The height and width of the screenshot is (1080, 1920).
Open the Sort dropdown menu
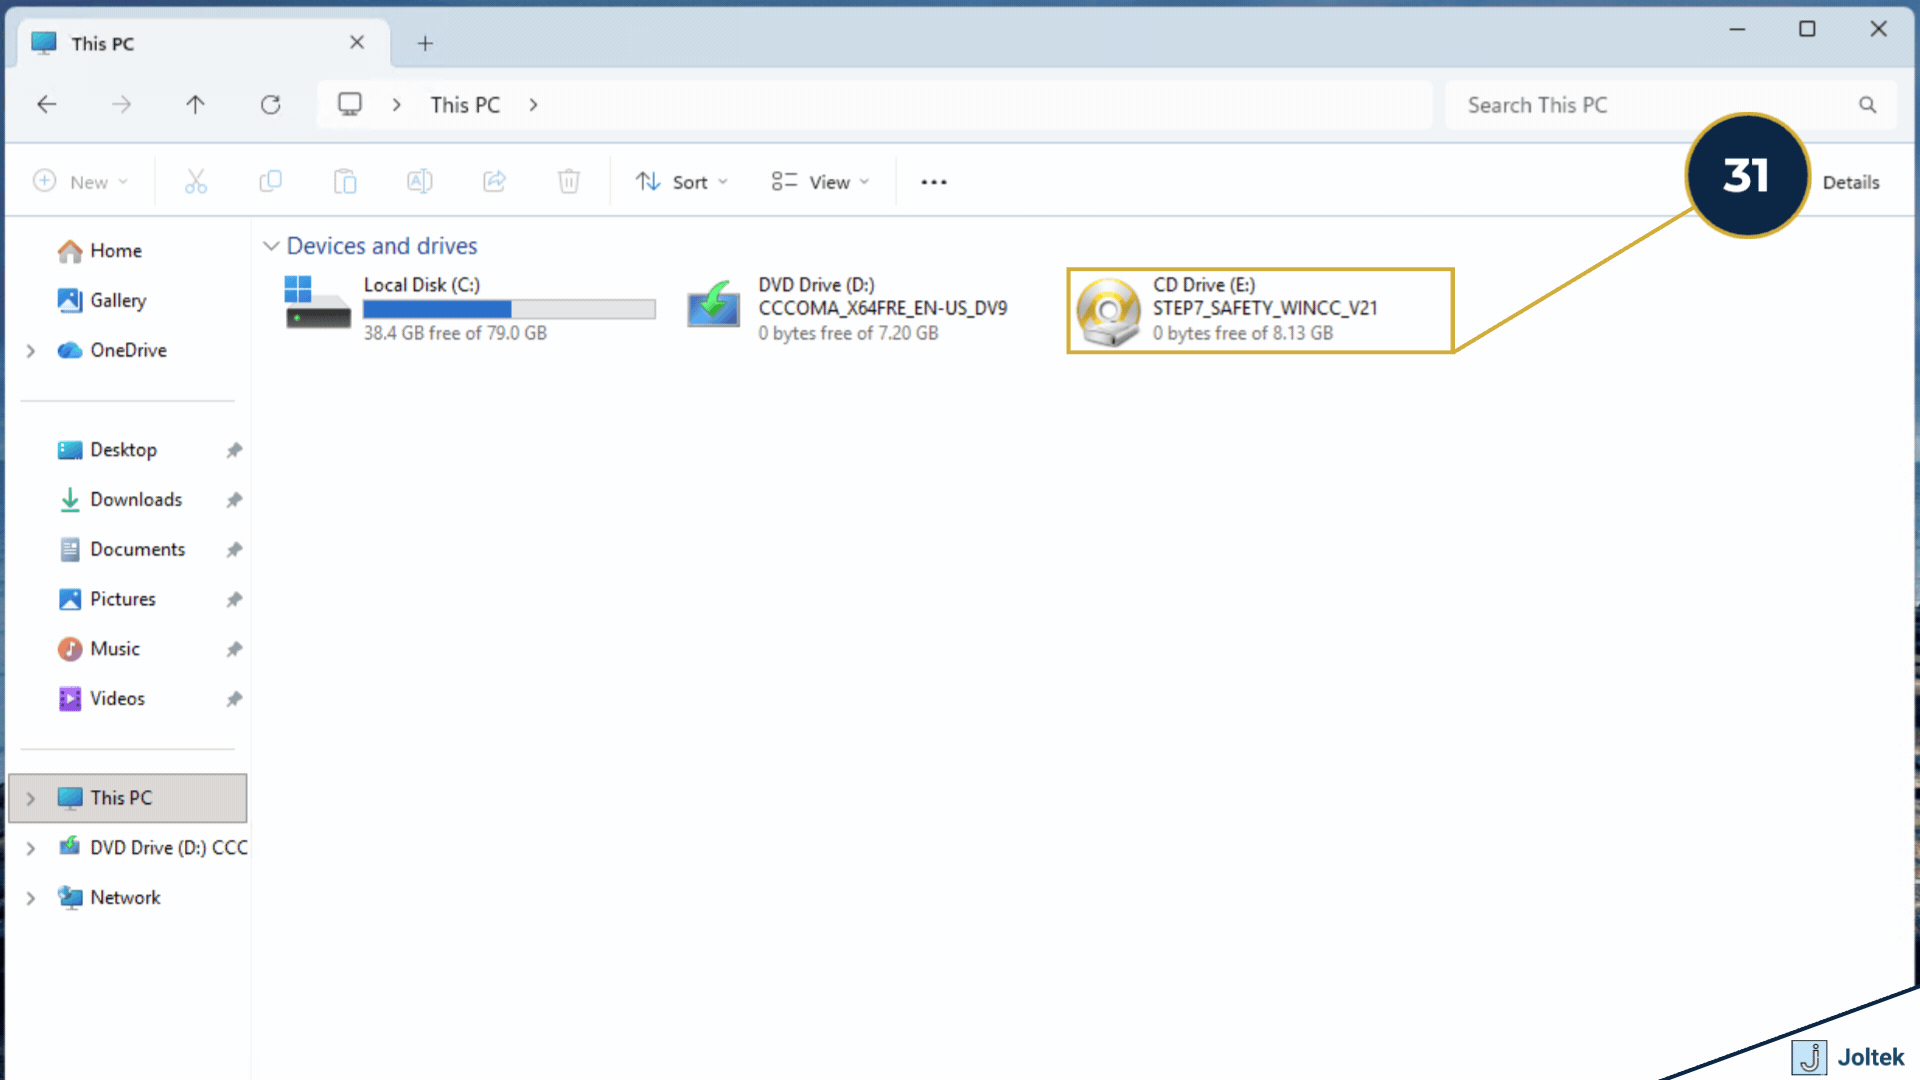point(682,182)
